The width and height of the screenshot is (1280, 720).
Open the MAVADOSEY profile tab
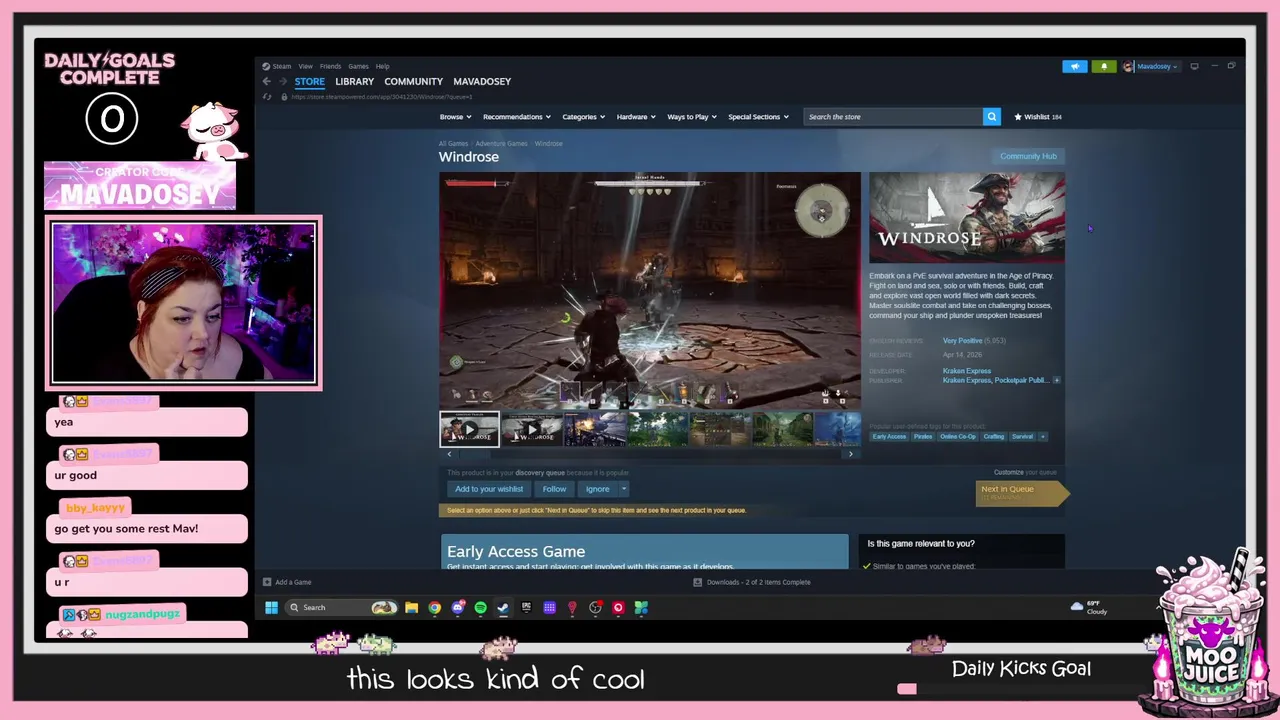[482, 81]
